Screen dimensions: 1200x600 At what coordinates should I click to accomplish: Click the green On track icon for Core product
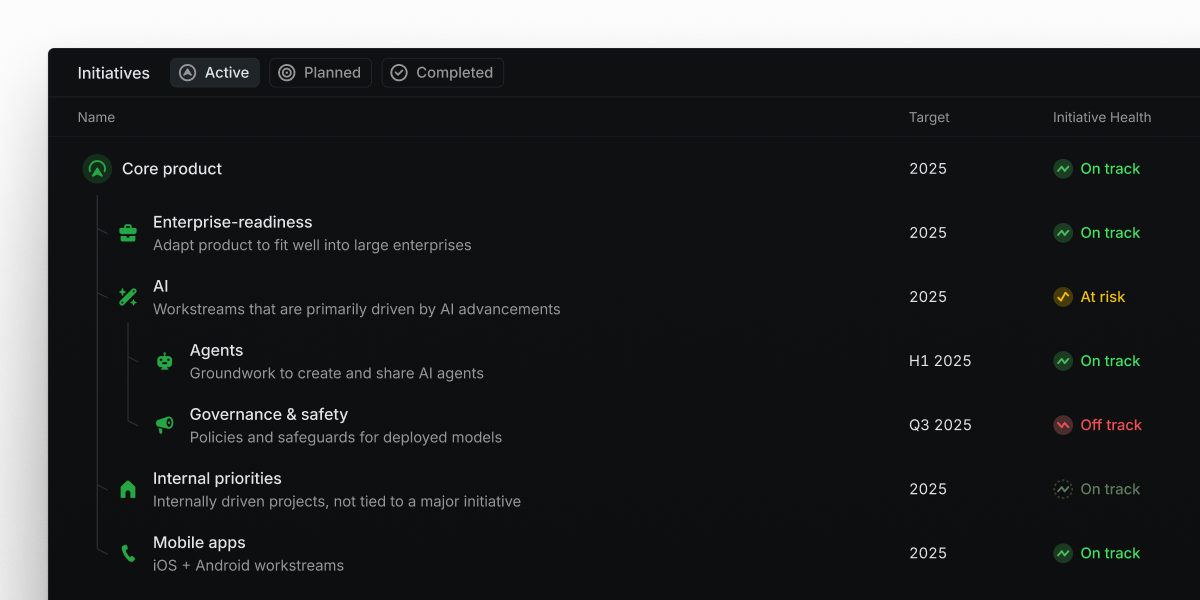[x=1063, y=169]
